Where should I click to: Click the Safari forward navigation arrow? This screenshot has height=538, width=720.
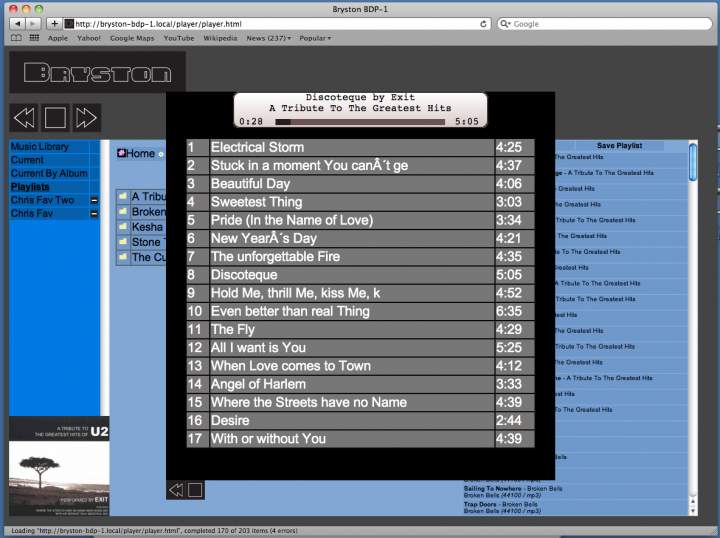[x=33, y=24]
